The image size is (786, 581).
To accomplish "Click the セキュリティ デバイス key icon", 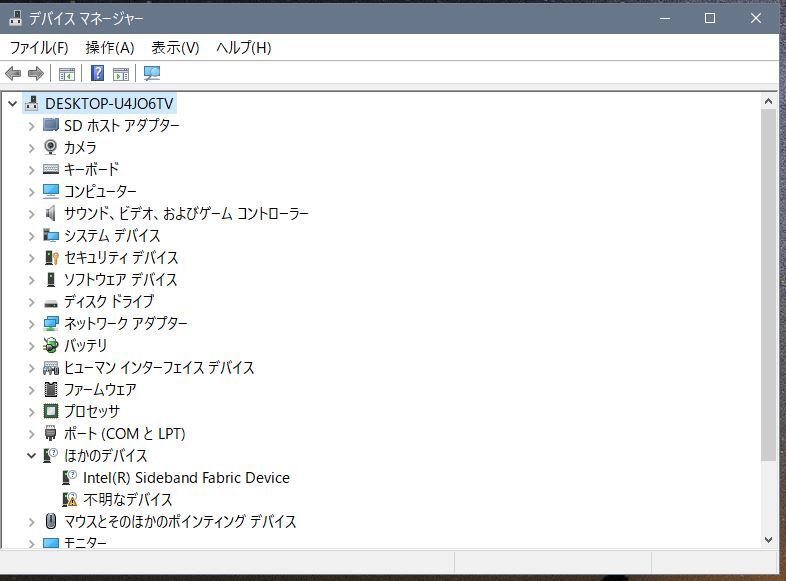I will pyautogui.click(x=52, y=257).
